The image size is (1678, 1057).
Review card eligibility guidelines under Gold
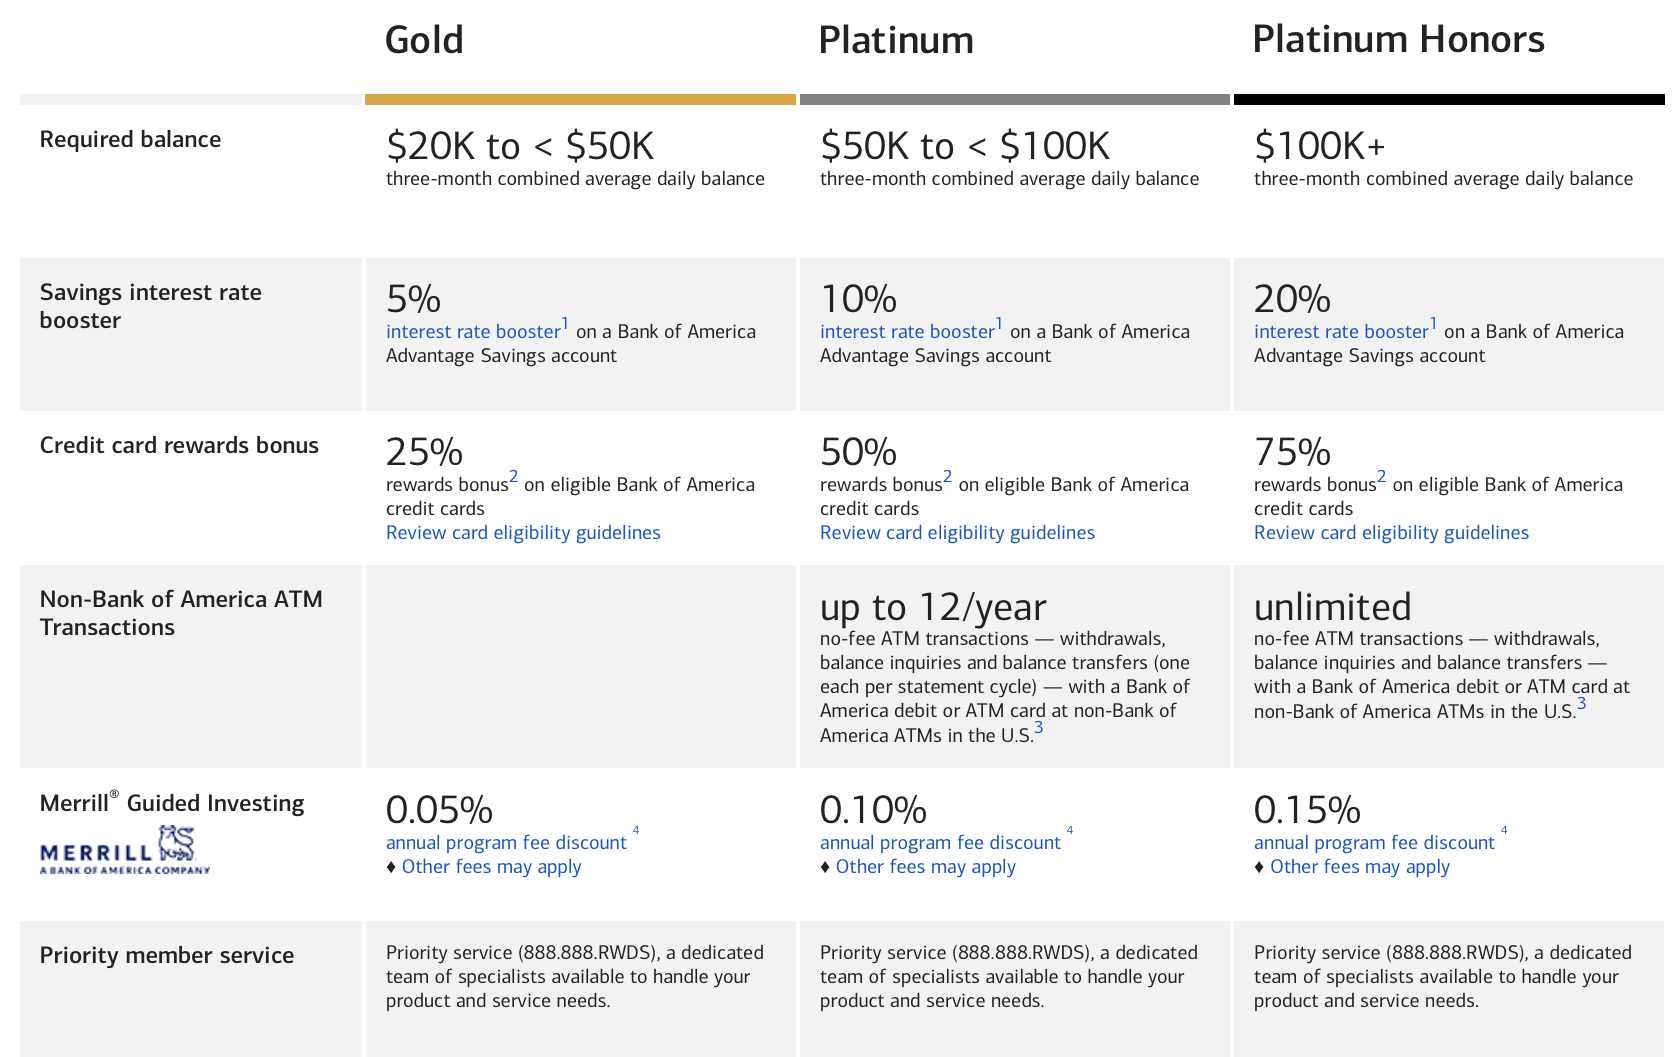pyautogui.click(x=523, y=533)
